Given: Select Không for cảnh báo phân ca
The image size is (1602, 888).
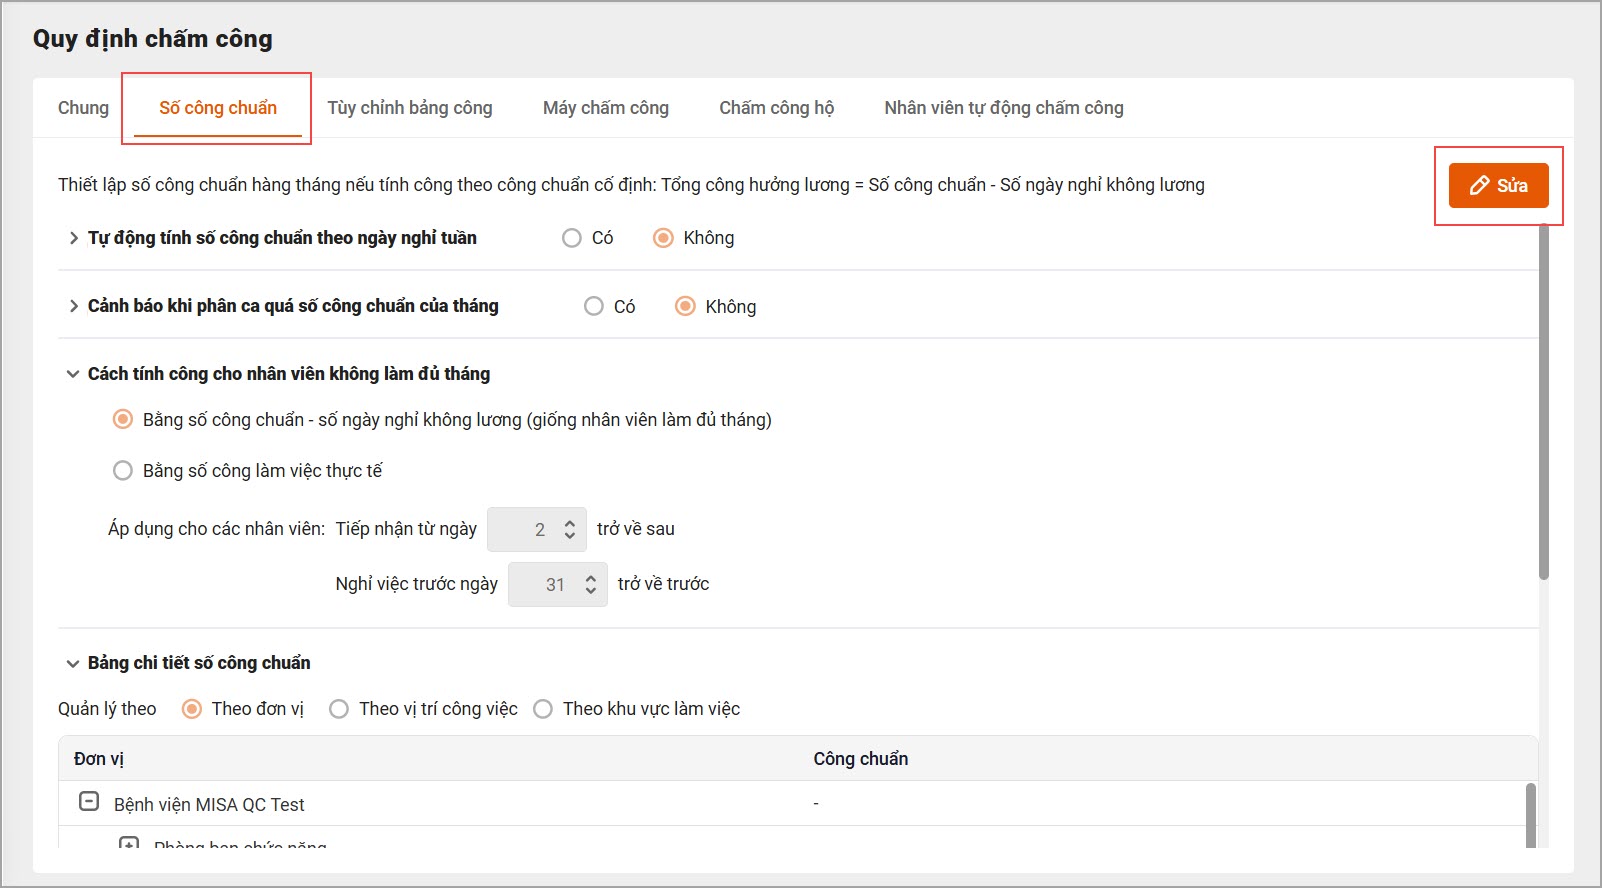Looking at the screenshot, I should point(685,306).
